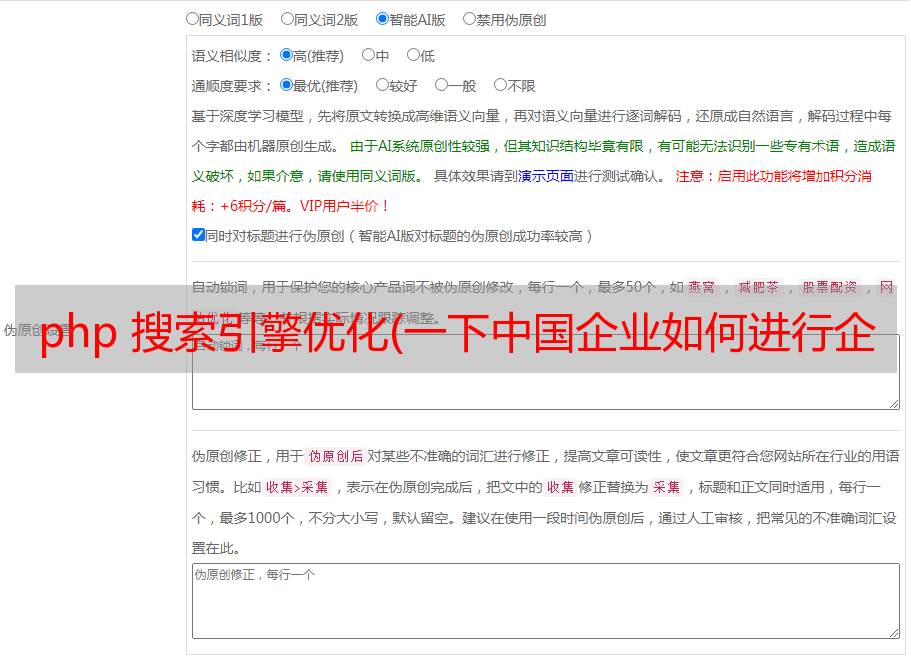The width and height of the screenshot is (911, 658).
Task: Click the 自动锁词 textarea
Action: 546,372
